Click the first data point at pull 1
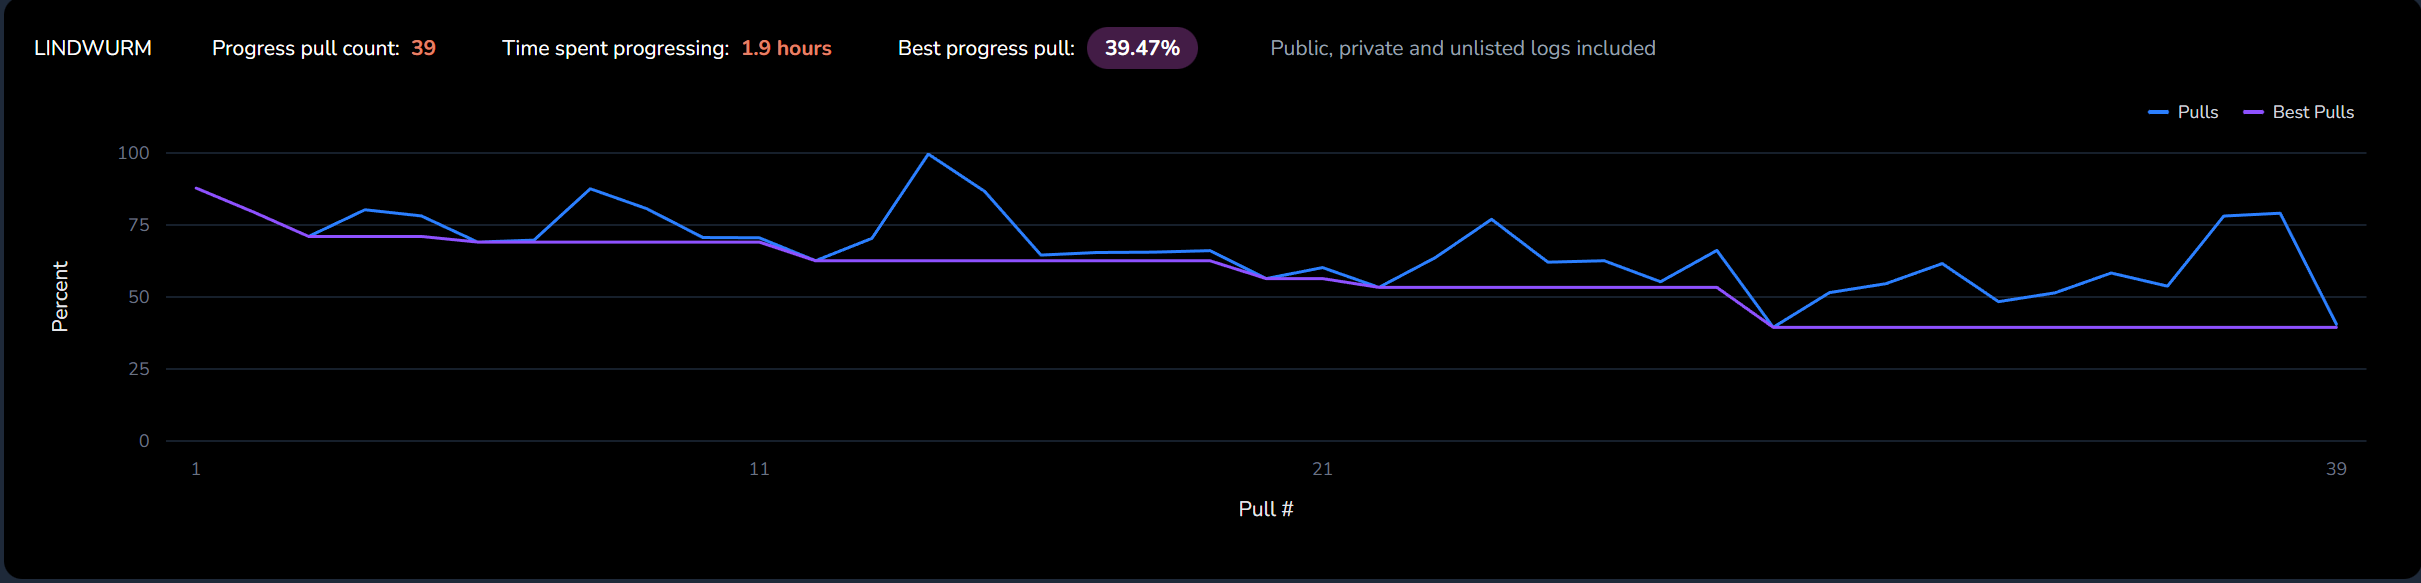2421x583 pixels. pyautogui.click(x=196, y=188)
